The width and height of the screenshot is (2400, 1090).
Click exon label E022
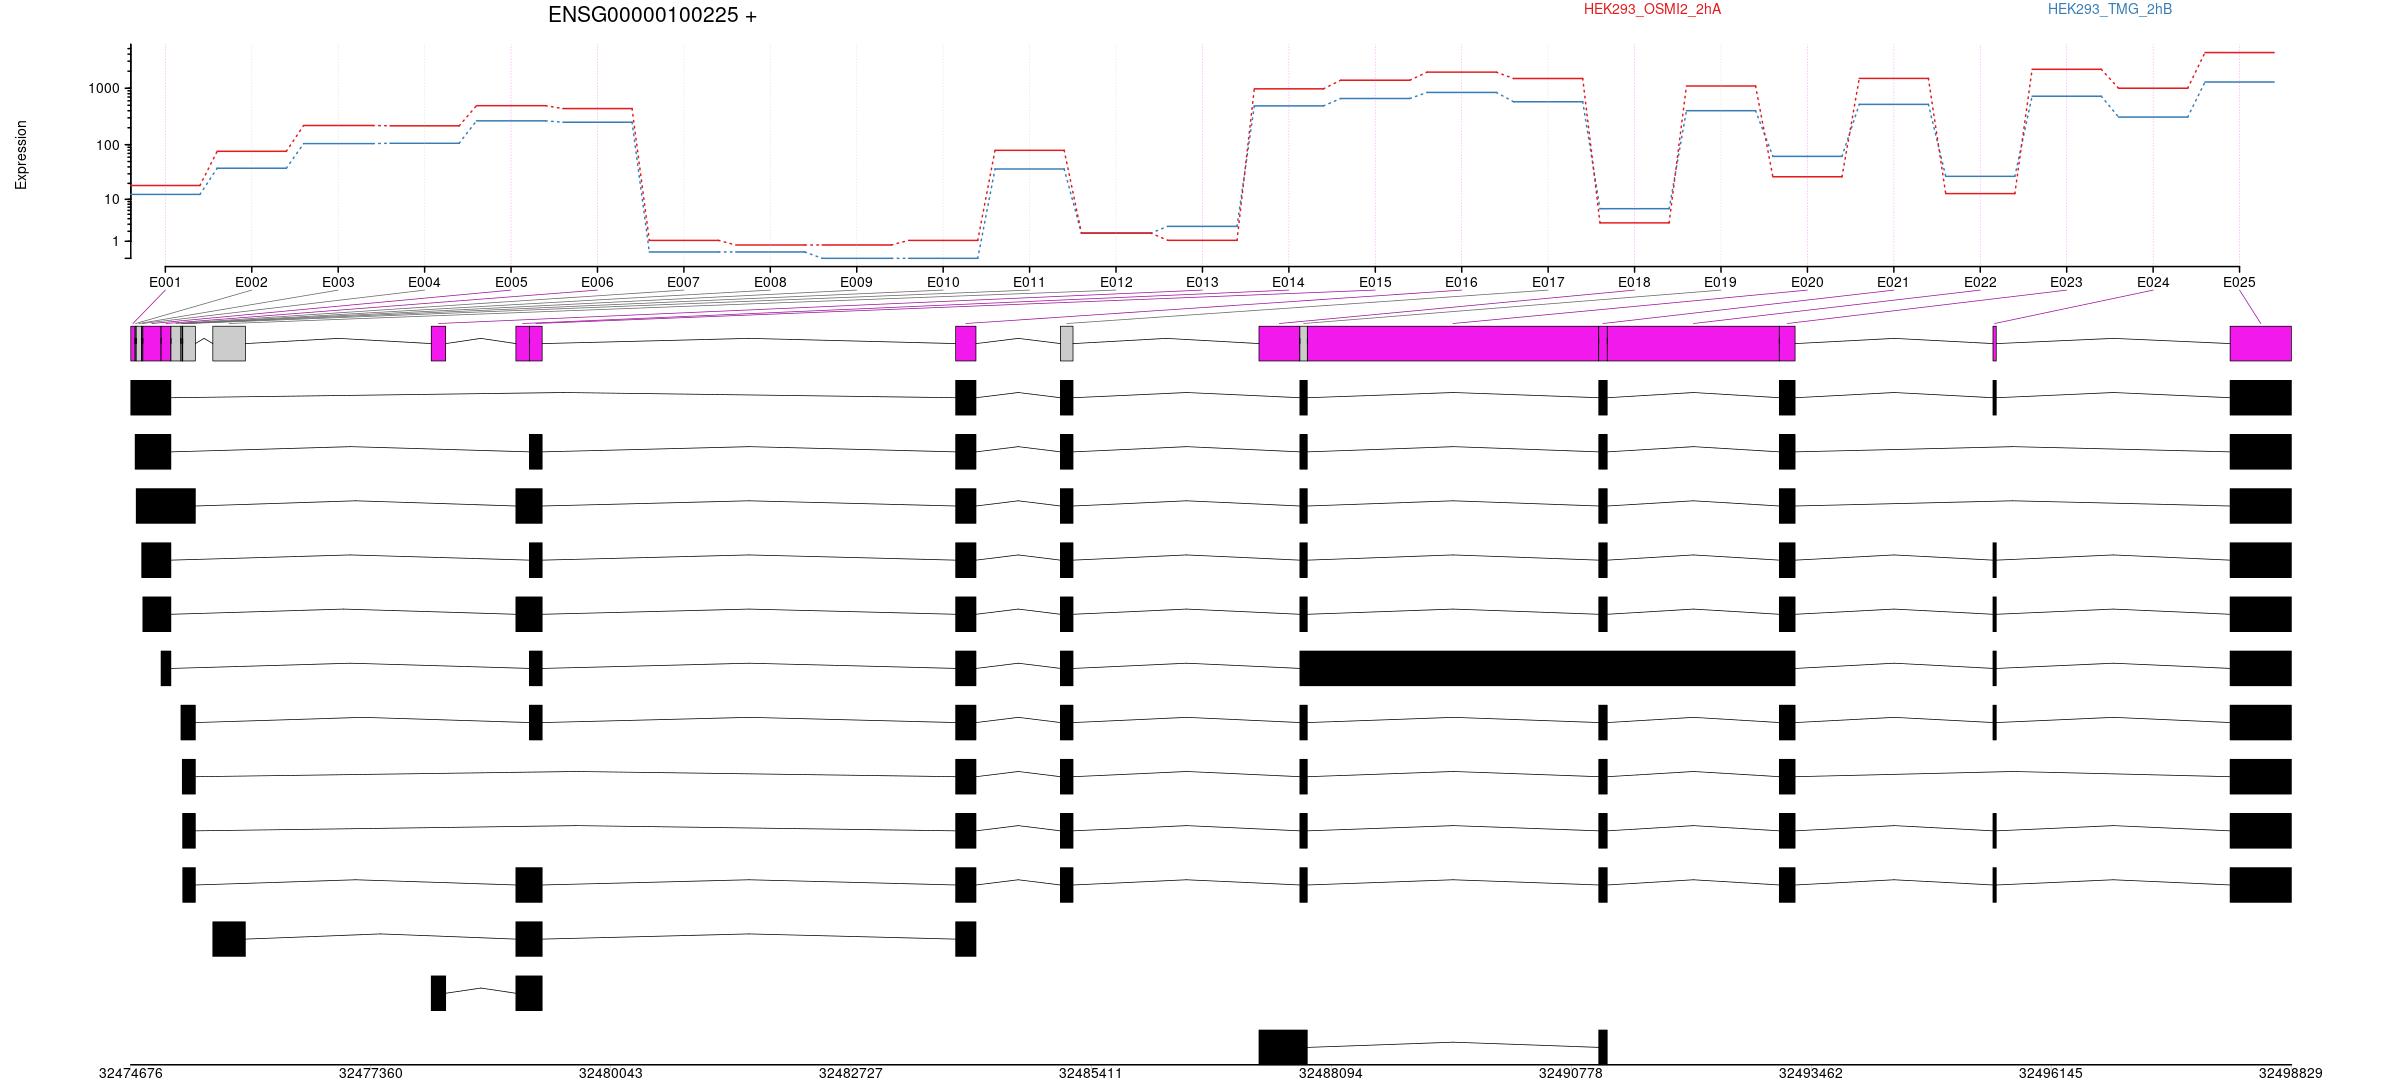pyautogui.click(x=1980, y=282)
